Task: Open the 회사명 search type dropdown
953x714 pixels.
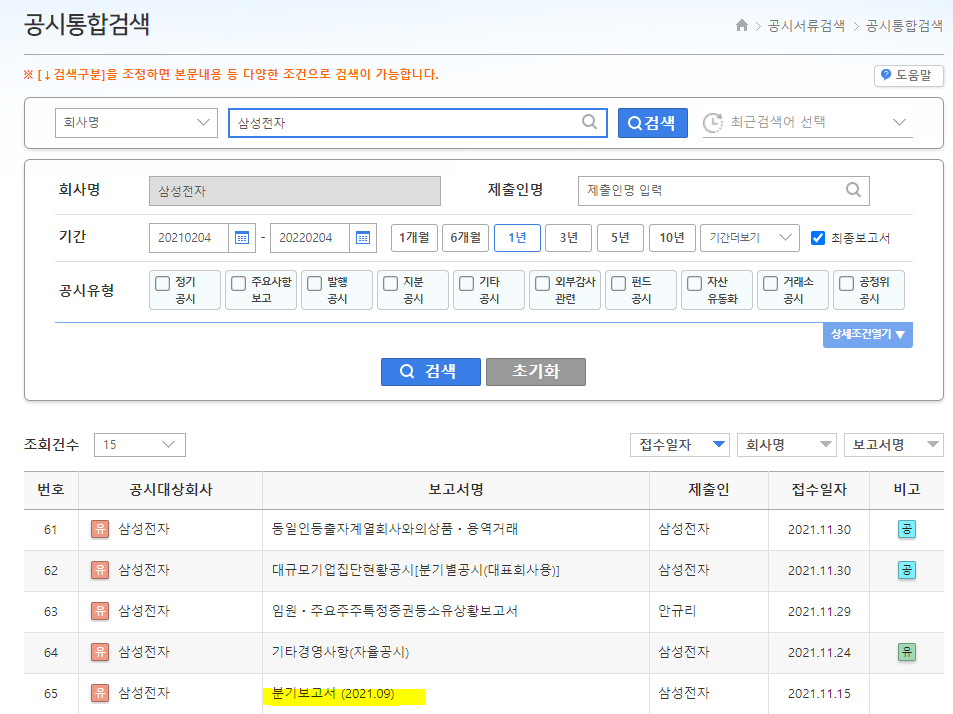Action: [x=136, y=123]
